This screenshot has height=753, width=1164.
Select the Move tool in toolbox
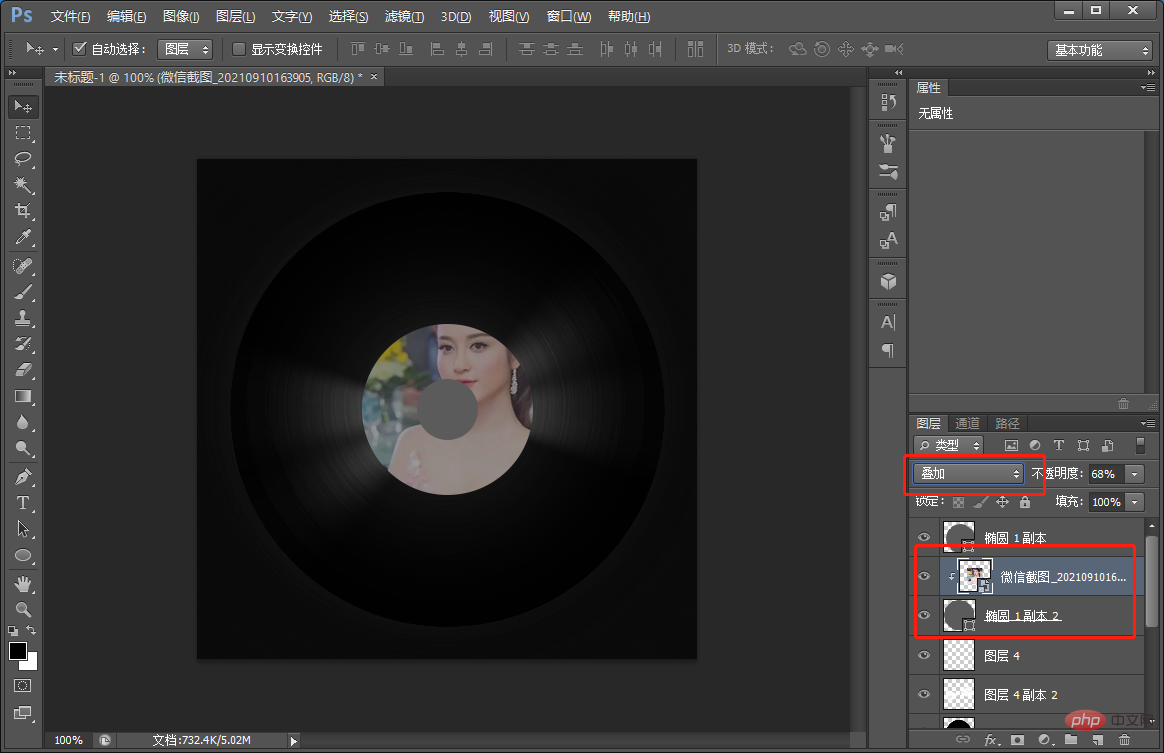pos(23,107)
